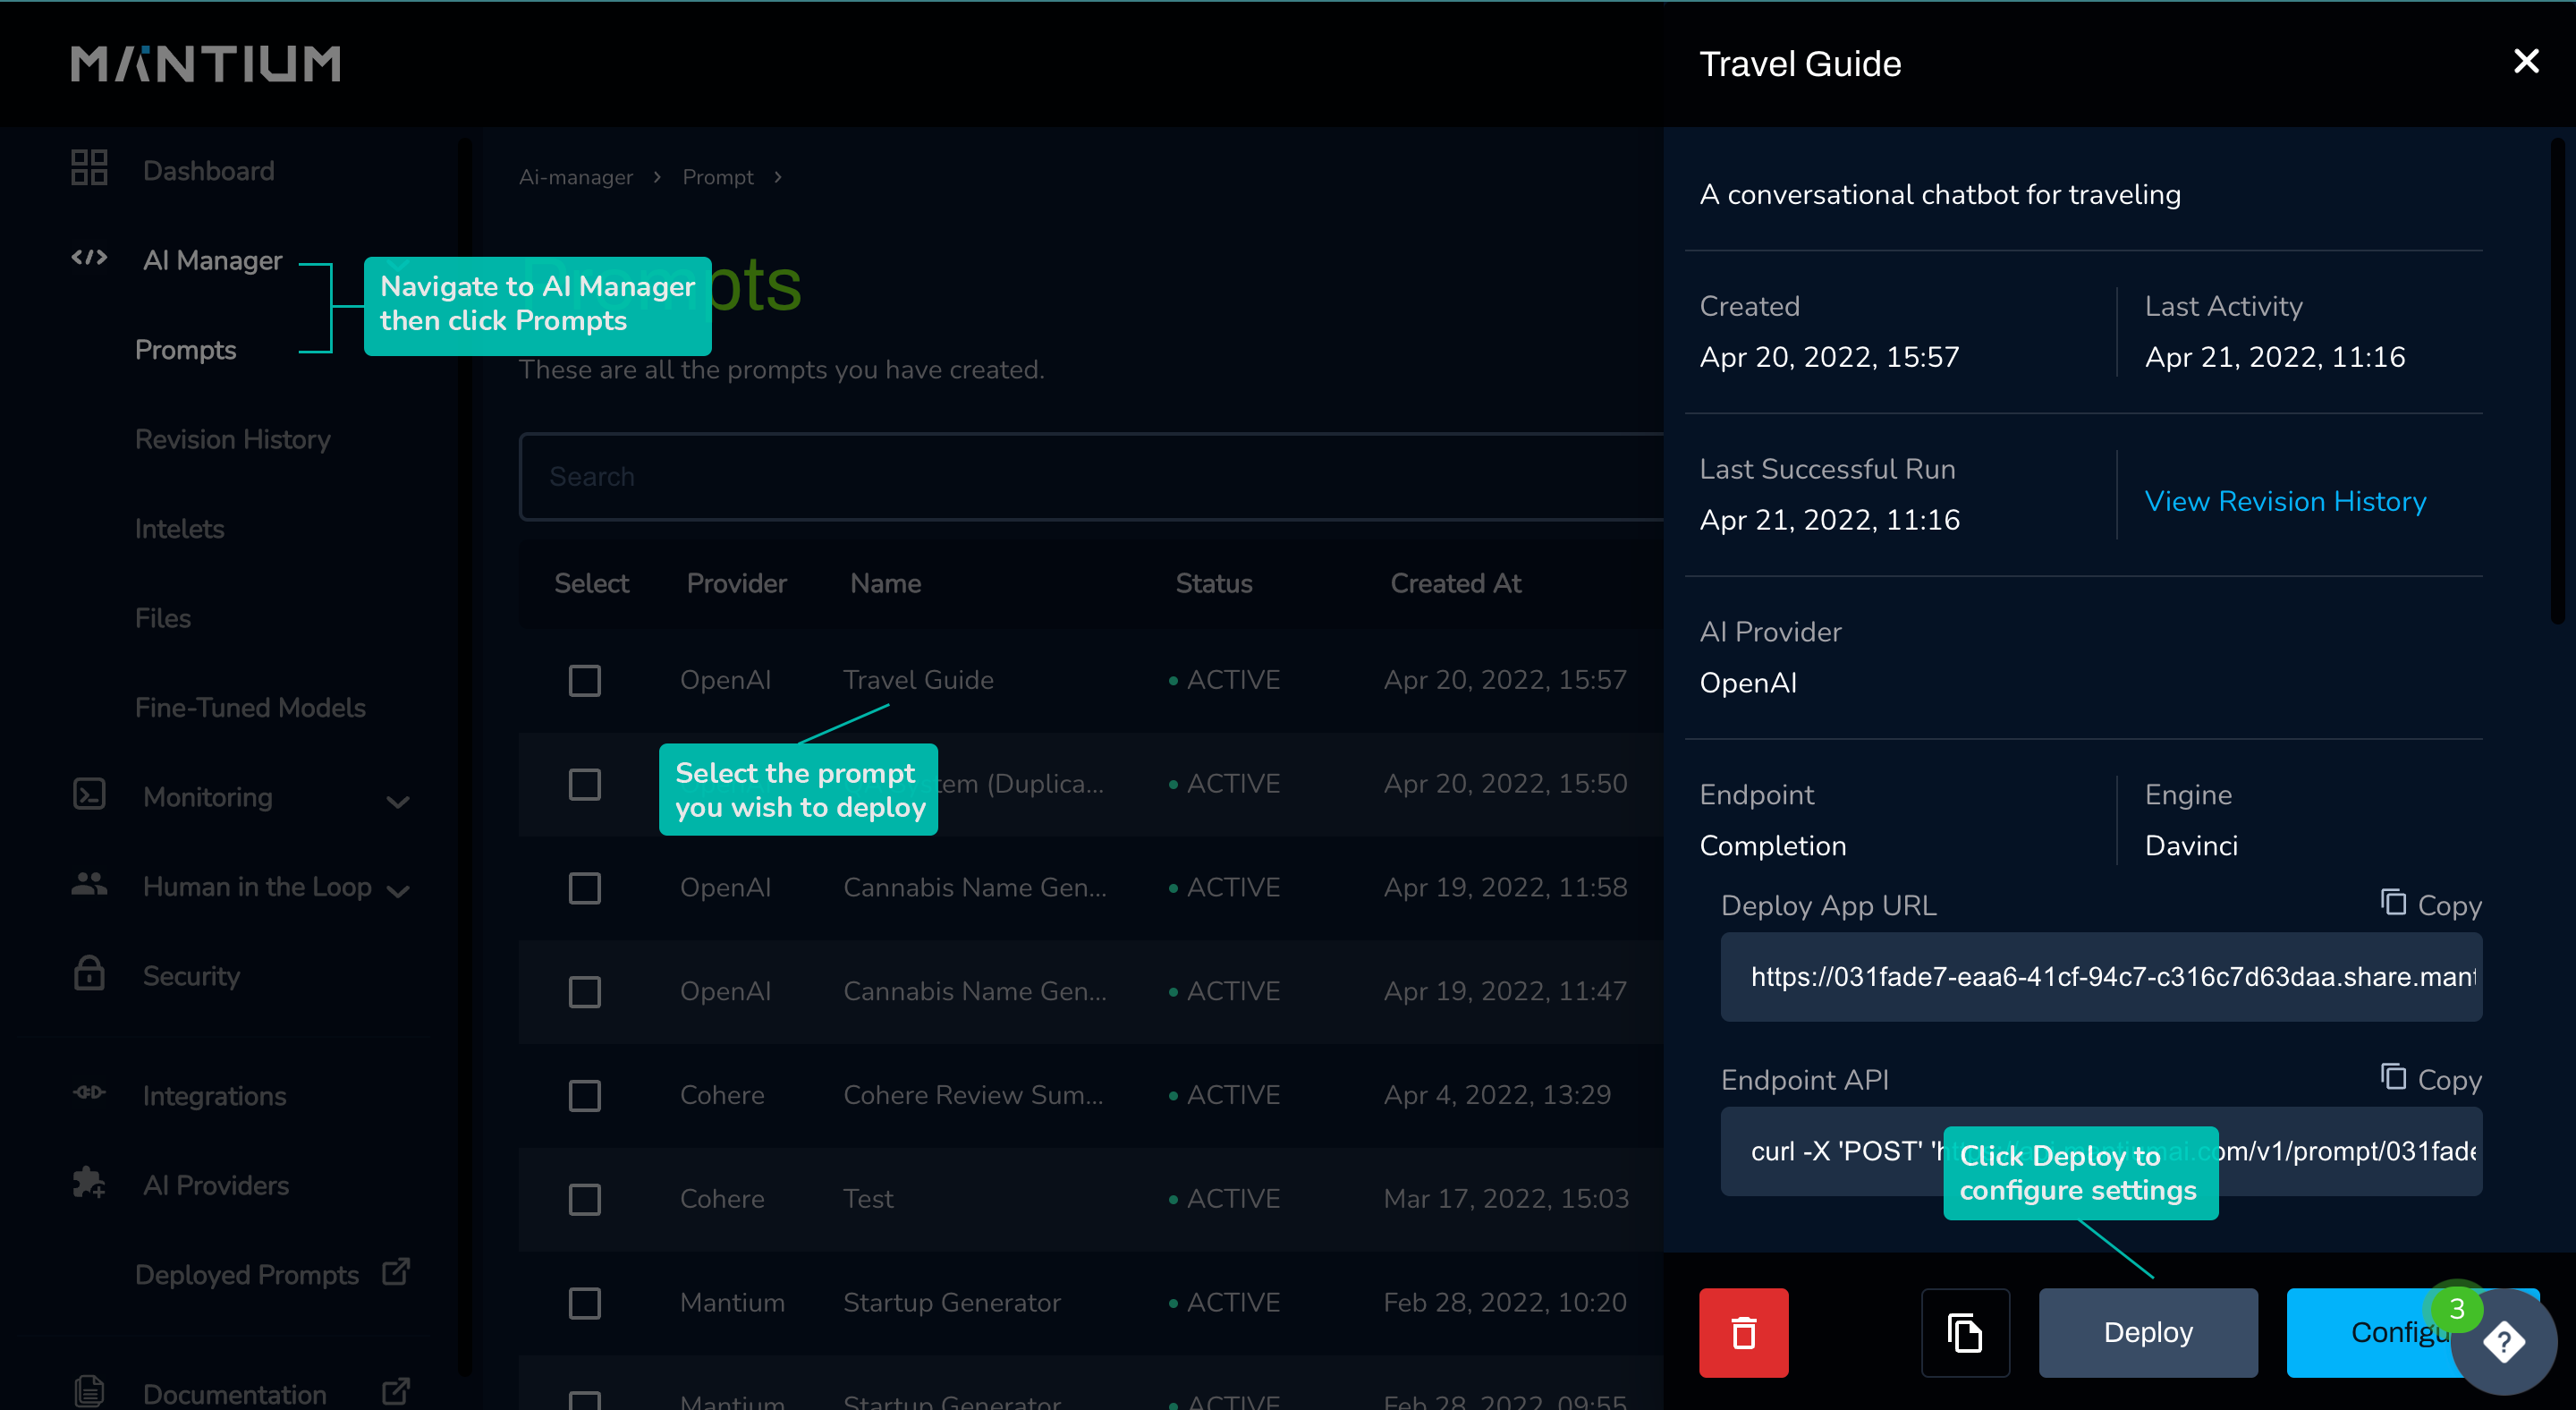Click the help question mark bubble
The image size is (2576, 1410).
(x=2503, y=1342)
